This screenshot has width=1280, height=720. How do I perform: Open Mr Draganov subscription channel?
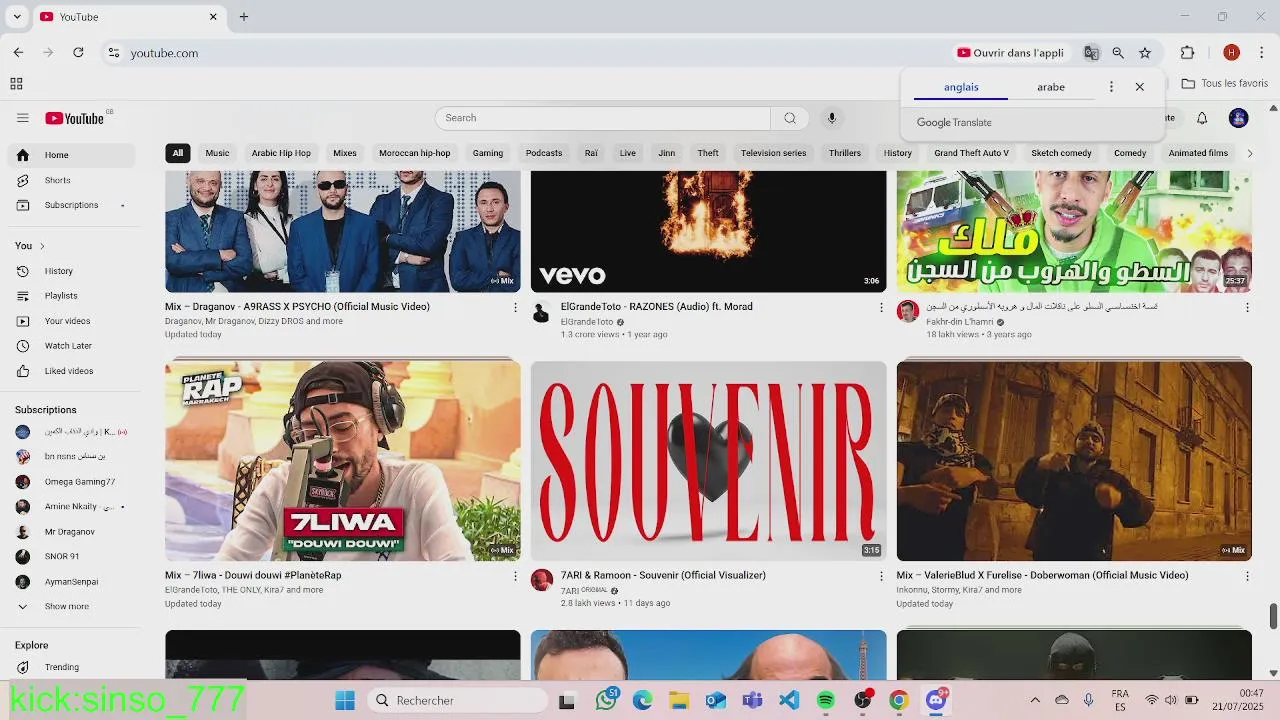pos(70,532)
